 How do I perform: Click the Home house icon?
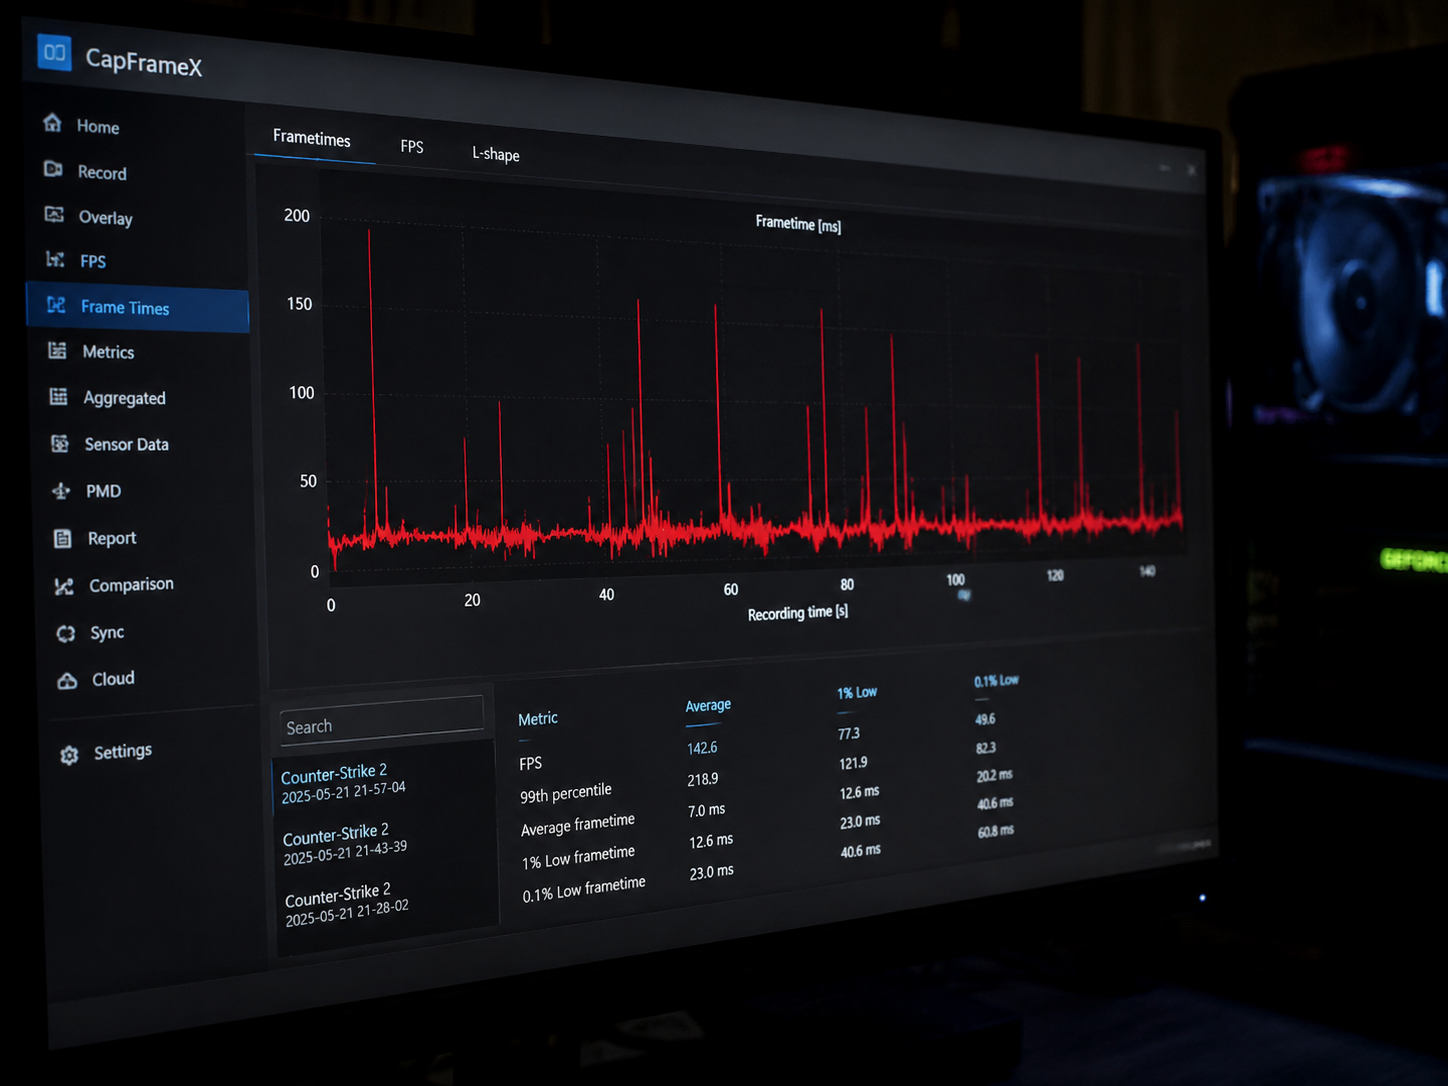tap(53, 123)
